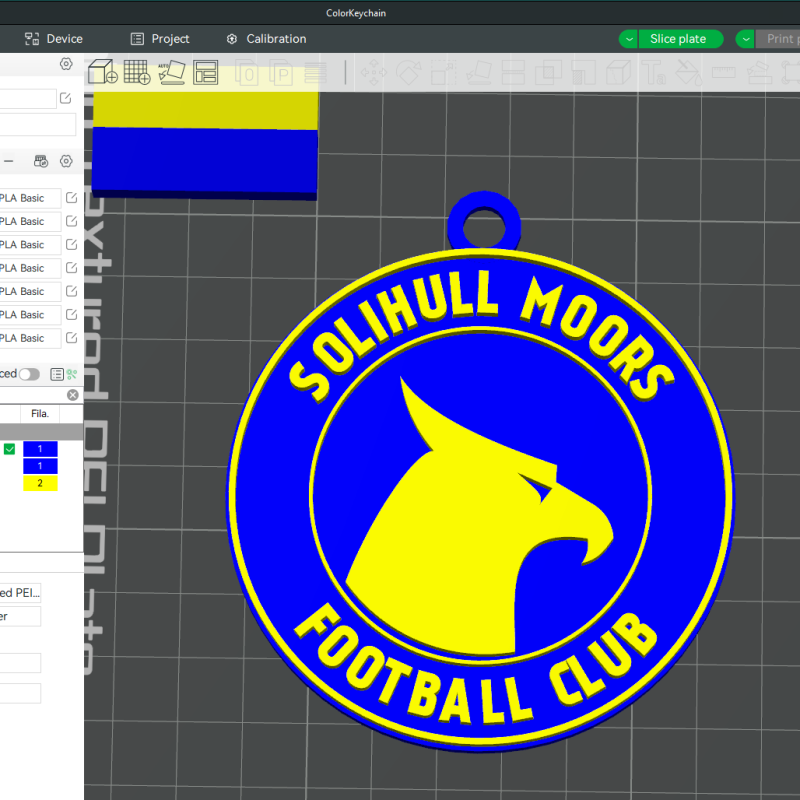Viewport: 800px width, 800px height.
Task: Click the Fila. column header
Action: click(x=40, y=413)
